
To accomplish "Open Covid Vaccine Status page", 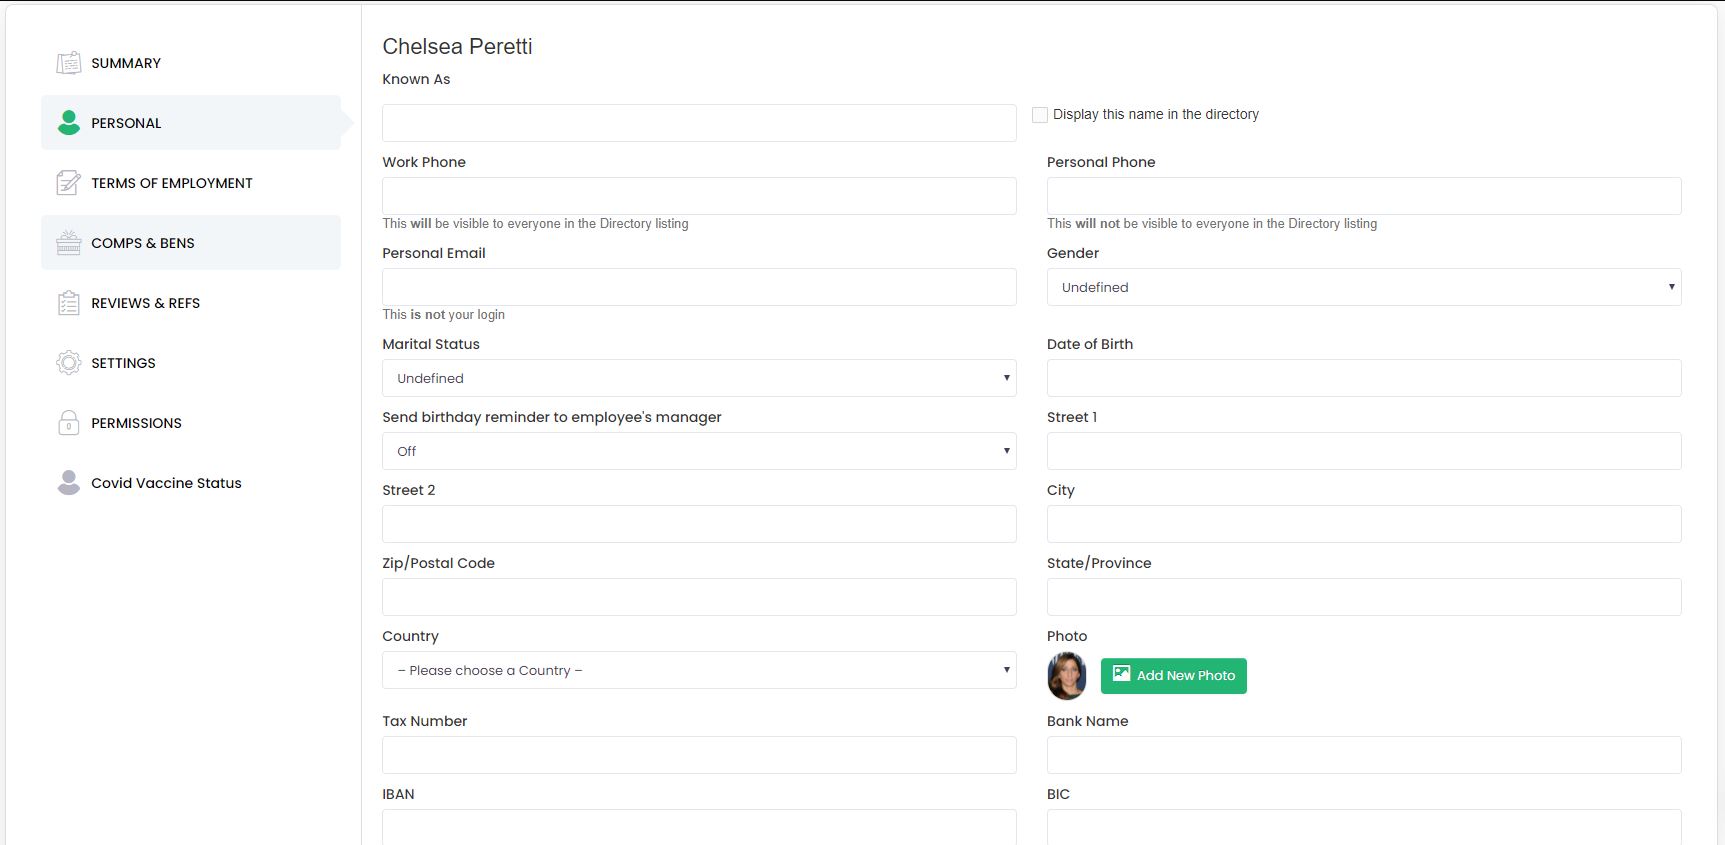I will point(191,483).
